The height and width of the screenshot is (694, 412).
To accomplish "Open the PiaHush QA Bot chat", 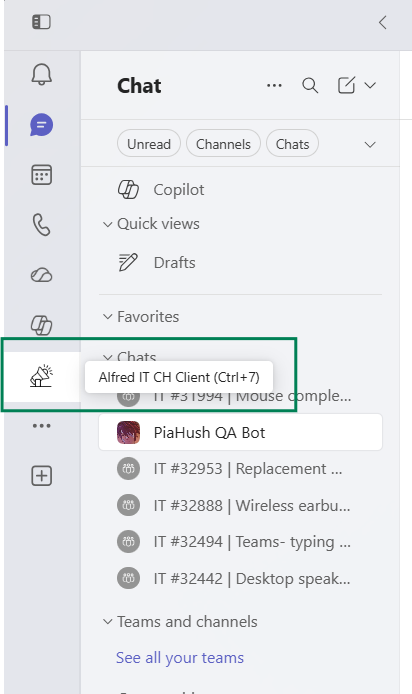I will point(240,432).
